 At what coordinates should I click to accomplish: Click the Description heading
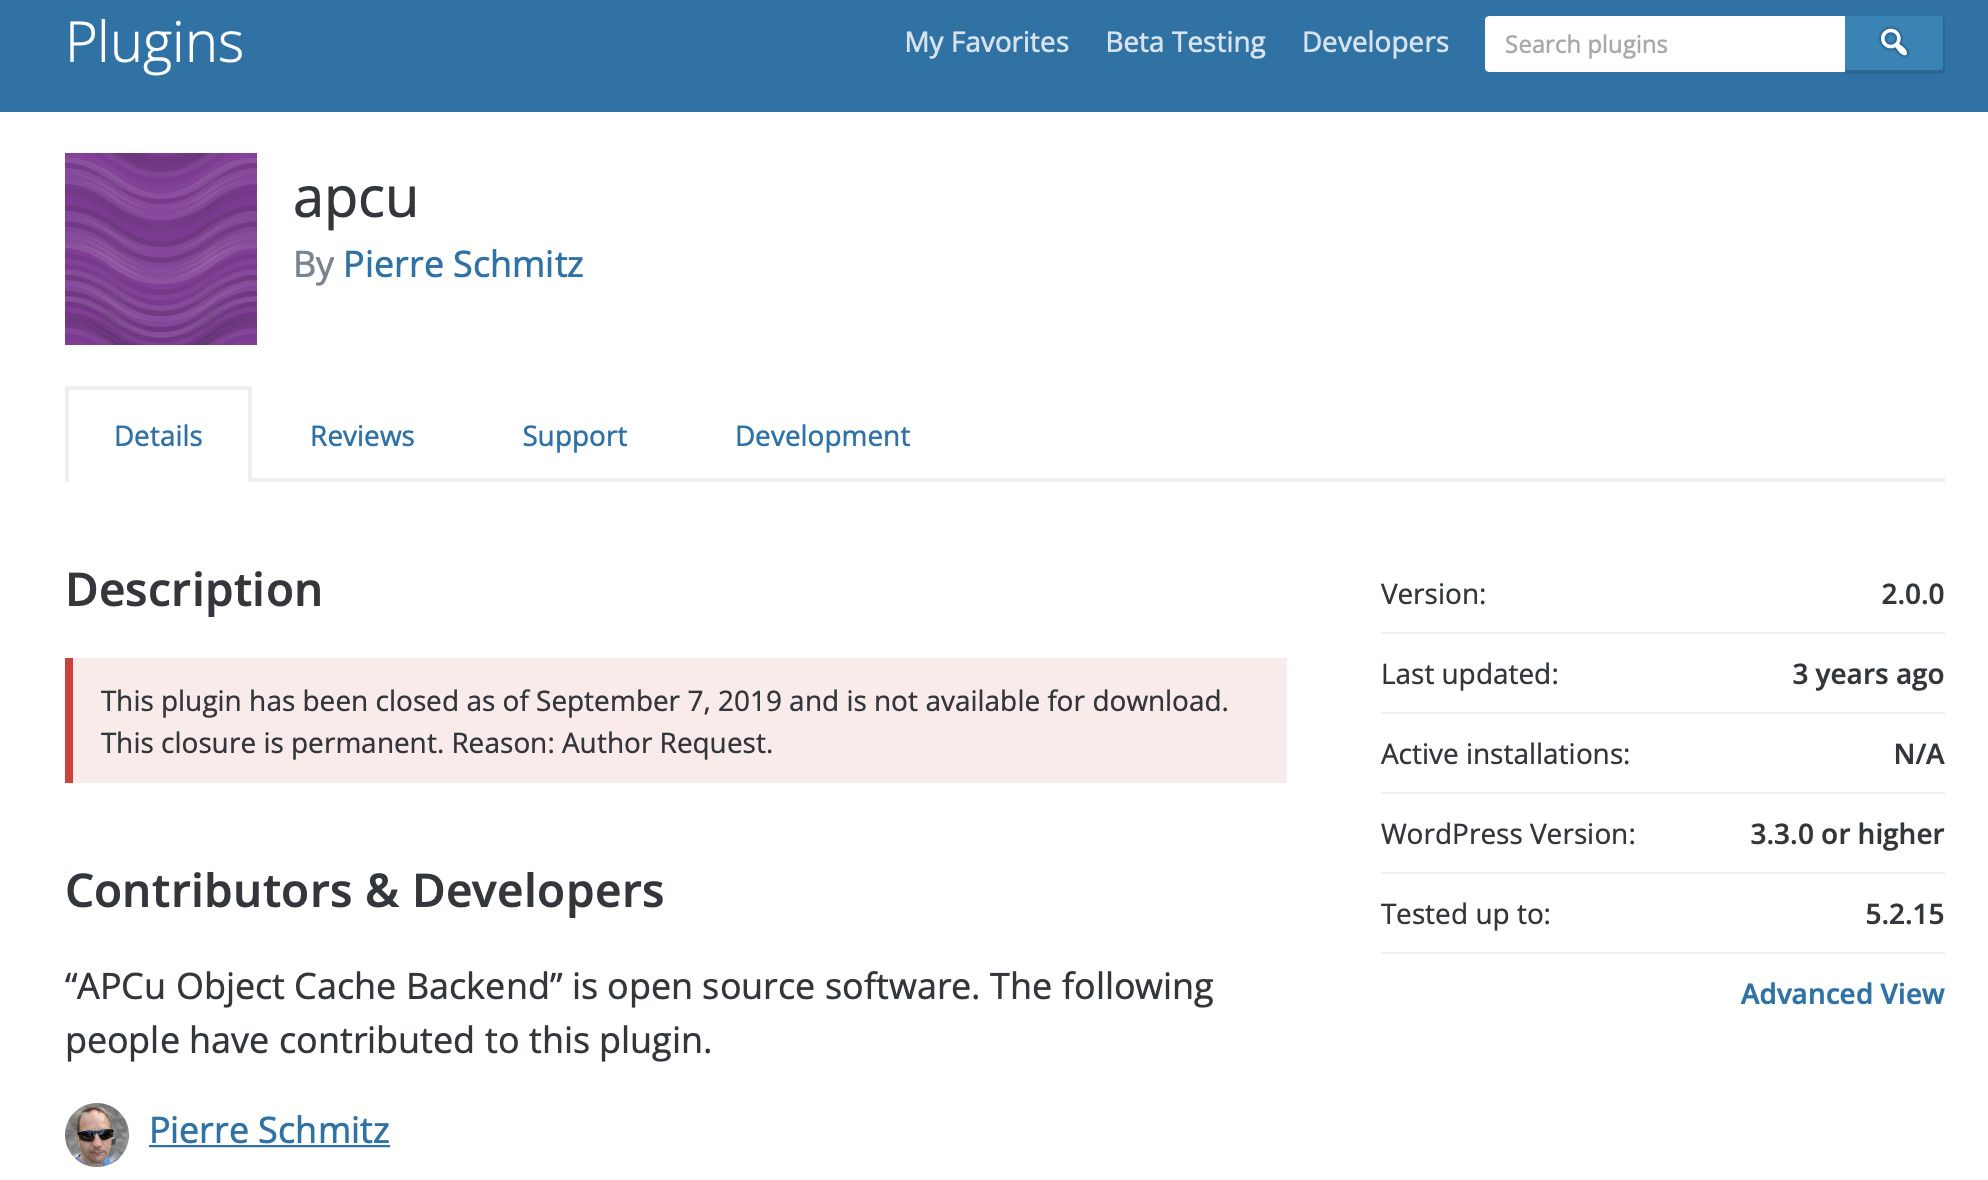(194, 589)
